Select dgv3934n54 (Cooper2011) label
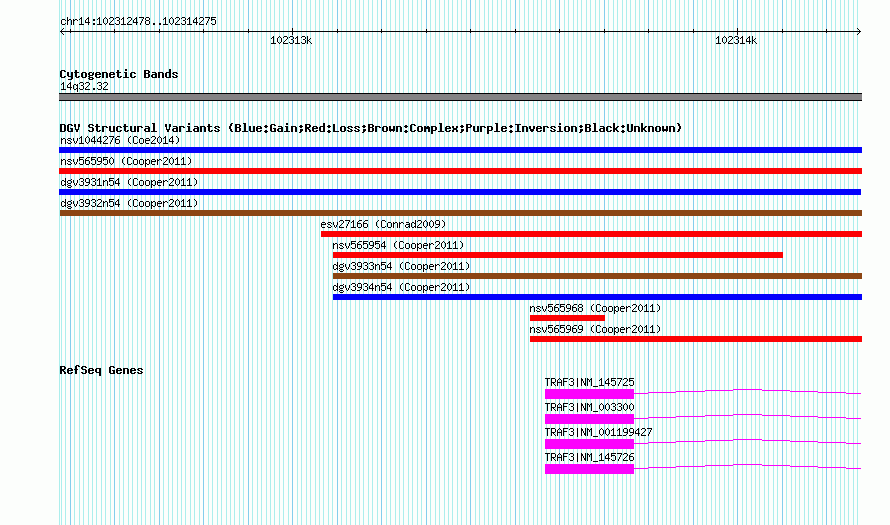Screen dimensions: 890x525 (x=401, y=287)
